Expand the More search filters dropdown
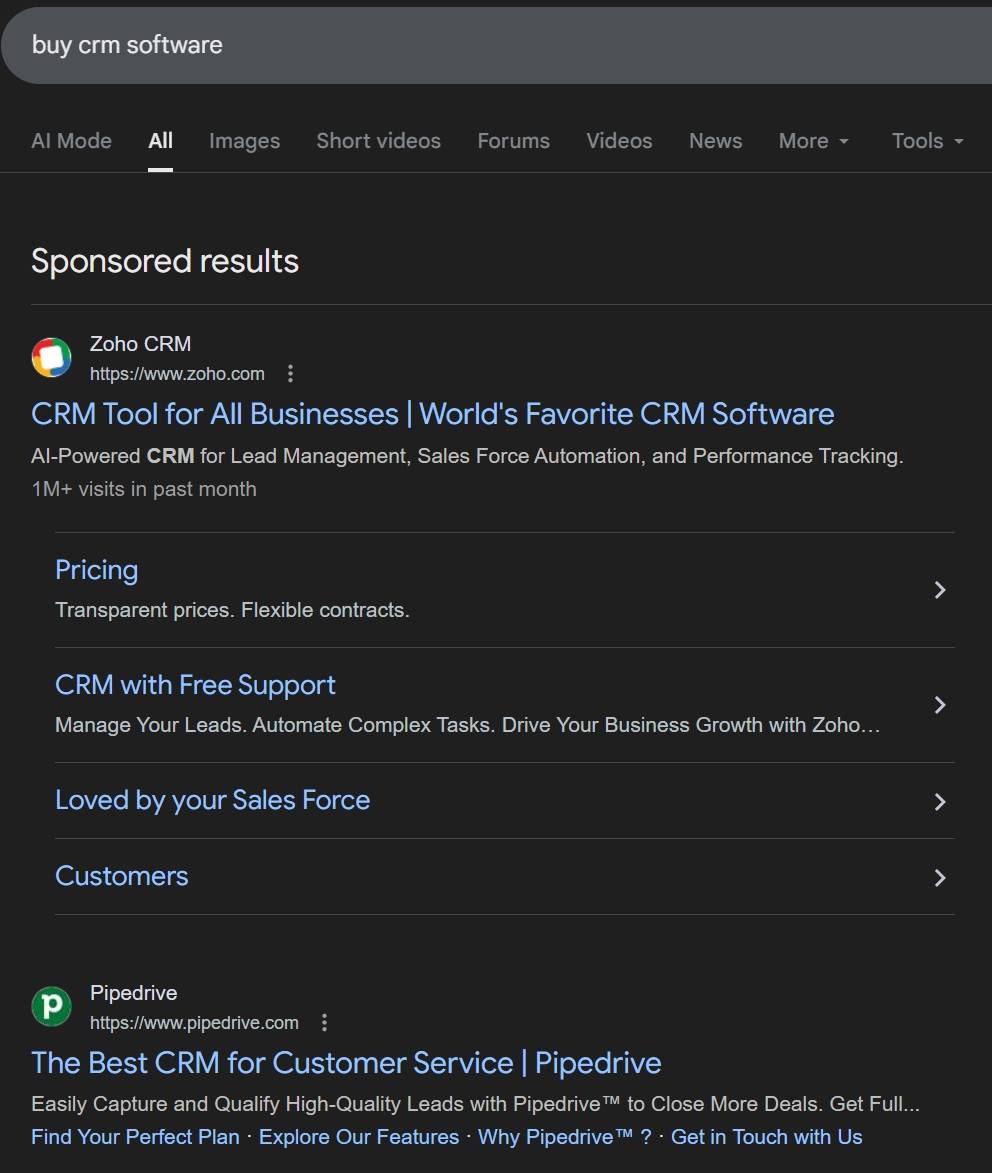 [813, 141]
